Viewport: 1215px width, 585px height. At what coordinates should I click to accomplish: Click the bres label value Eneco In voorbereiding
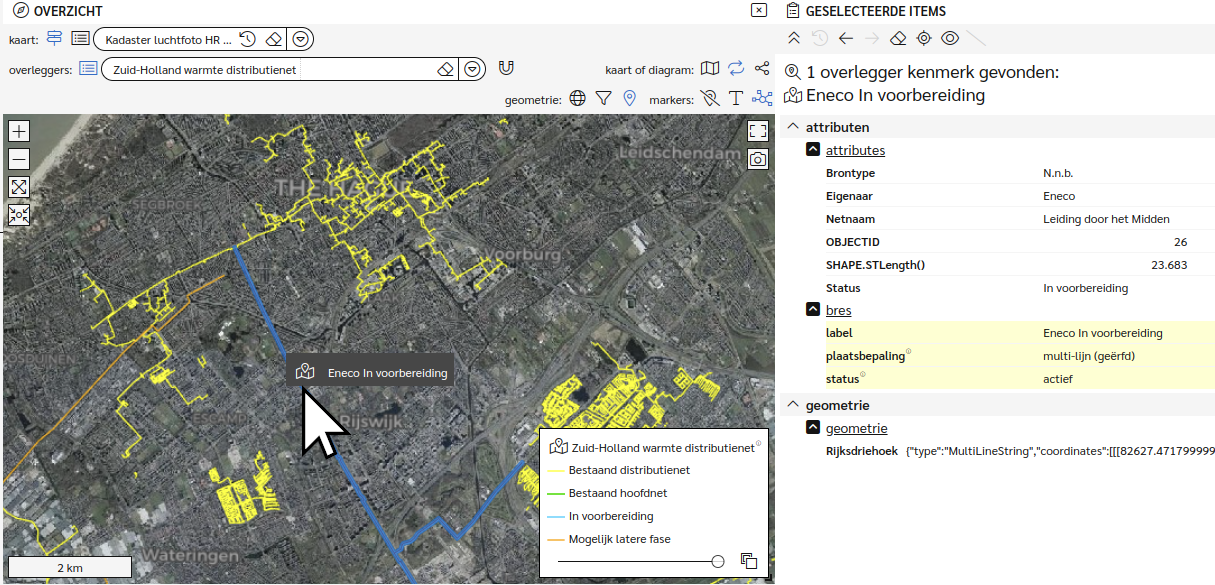pyautogui.click(x=1103, y=333)
